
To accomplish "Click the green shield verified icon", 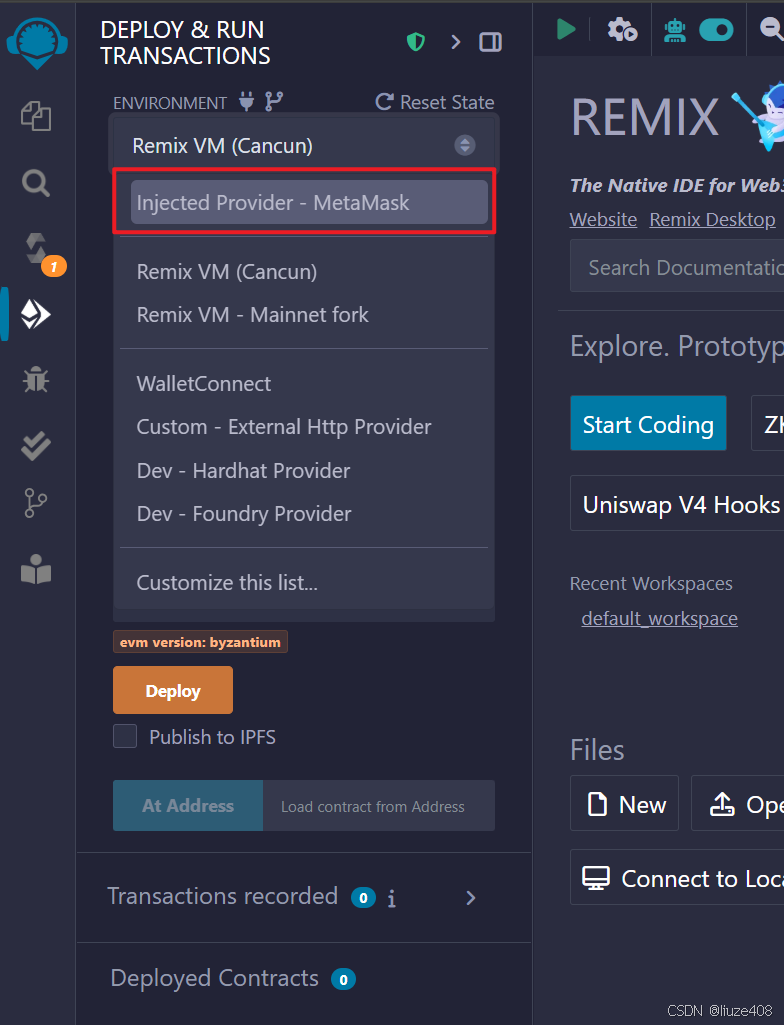I will (416, 42).
